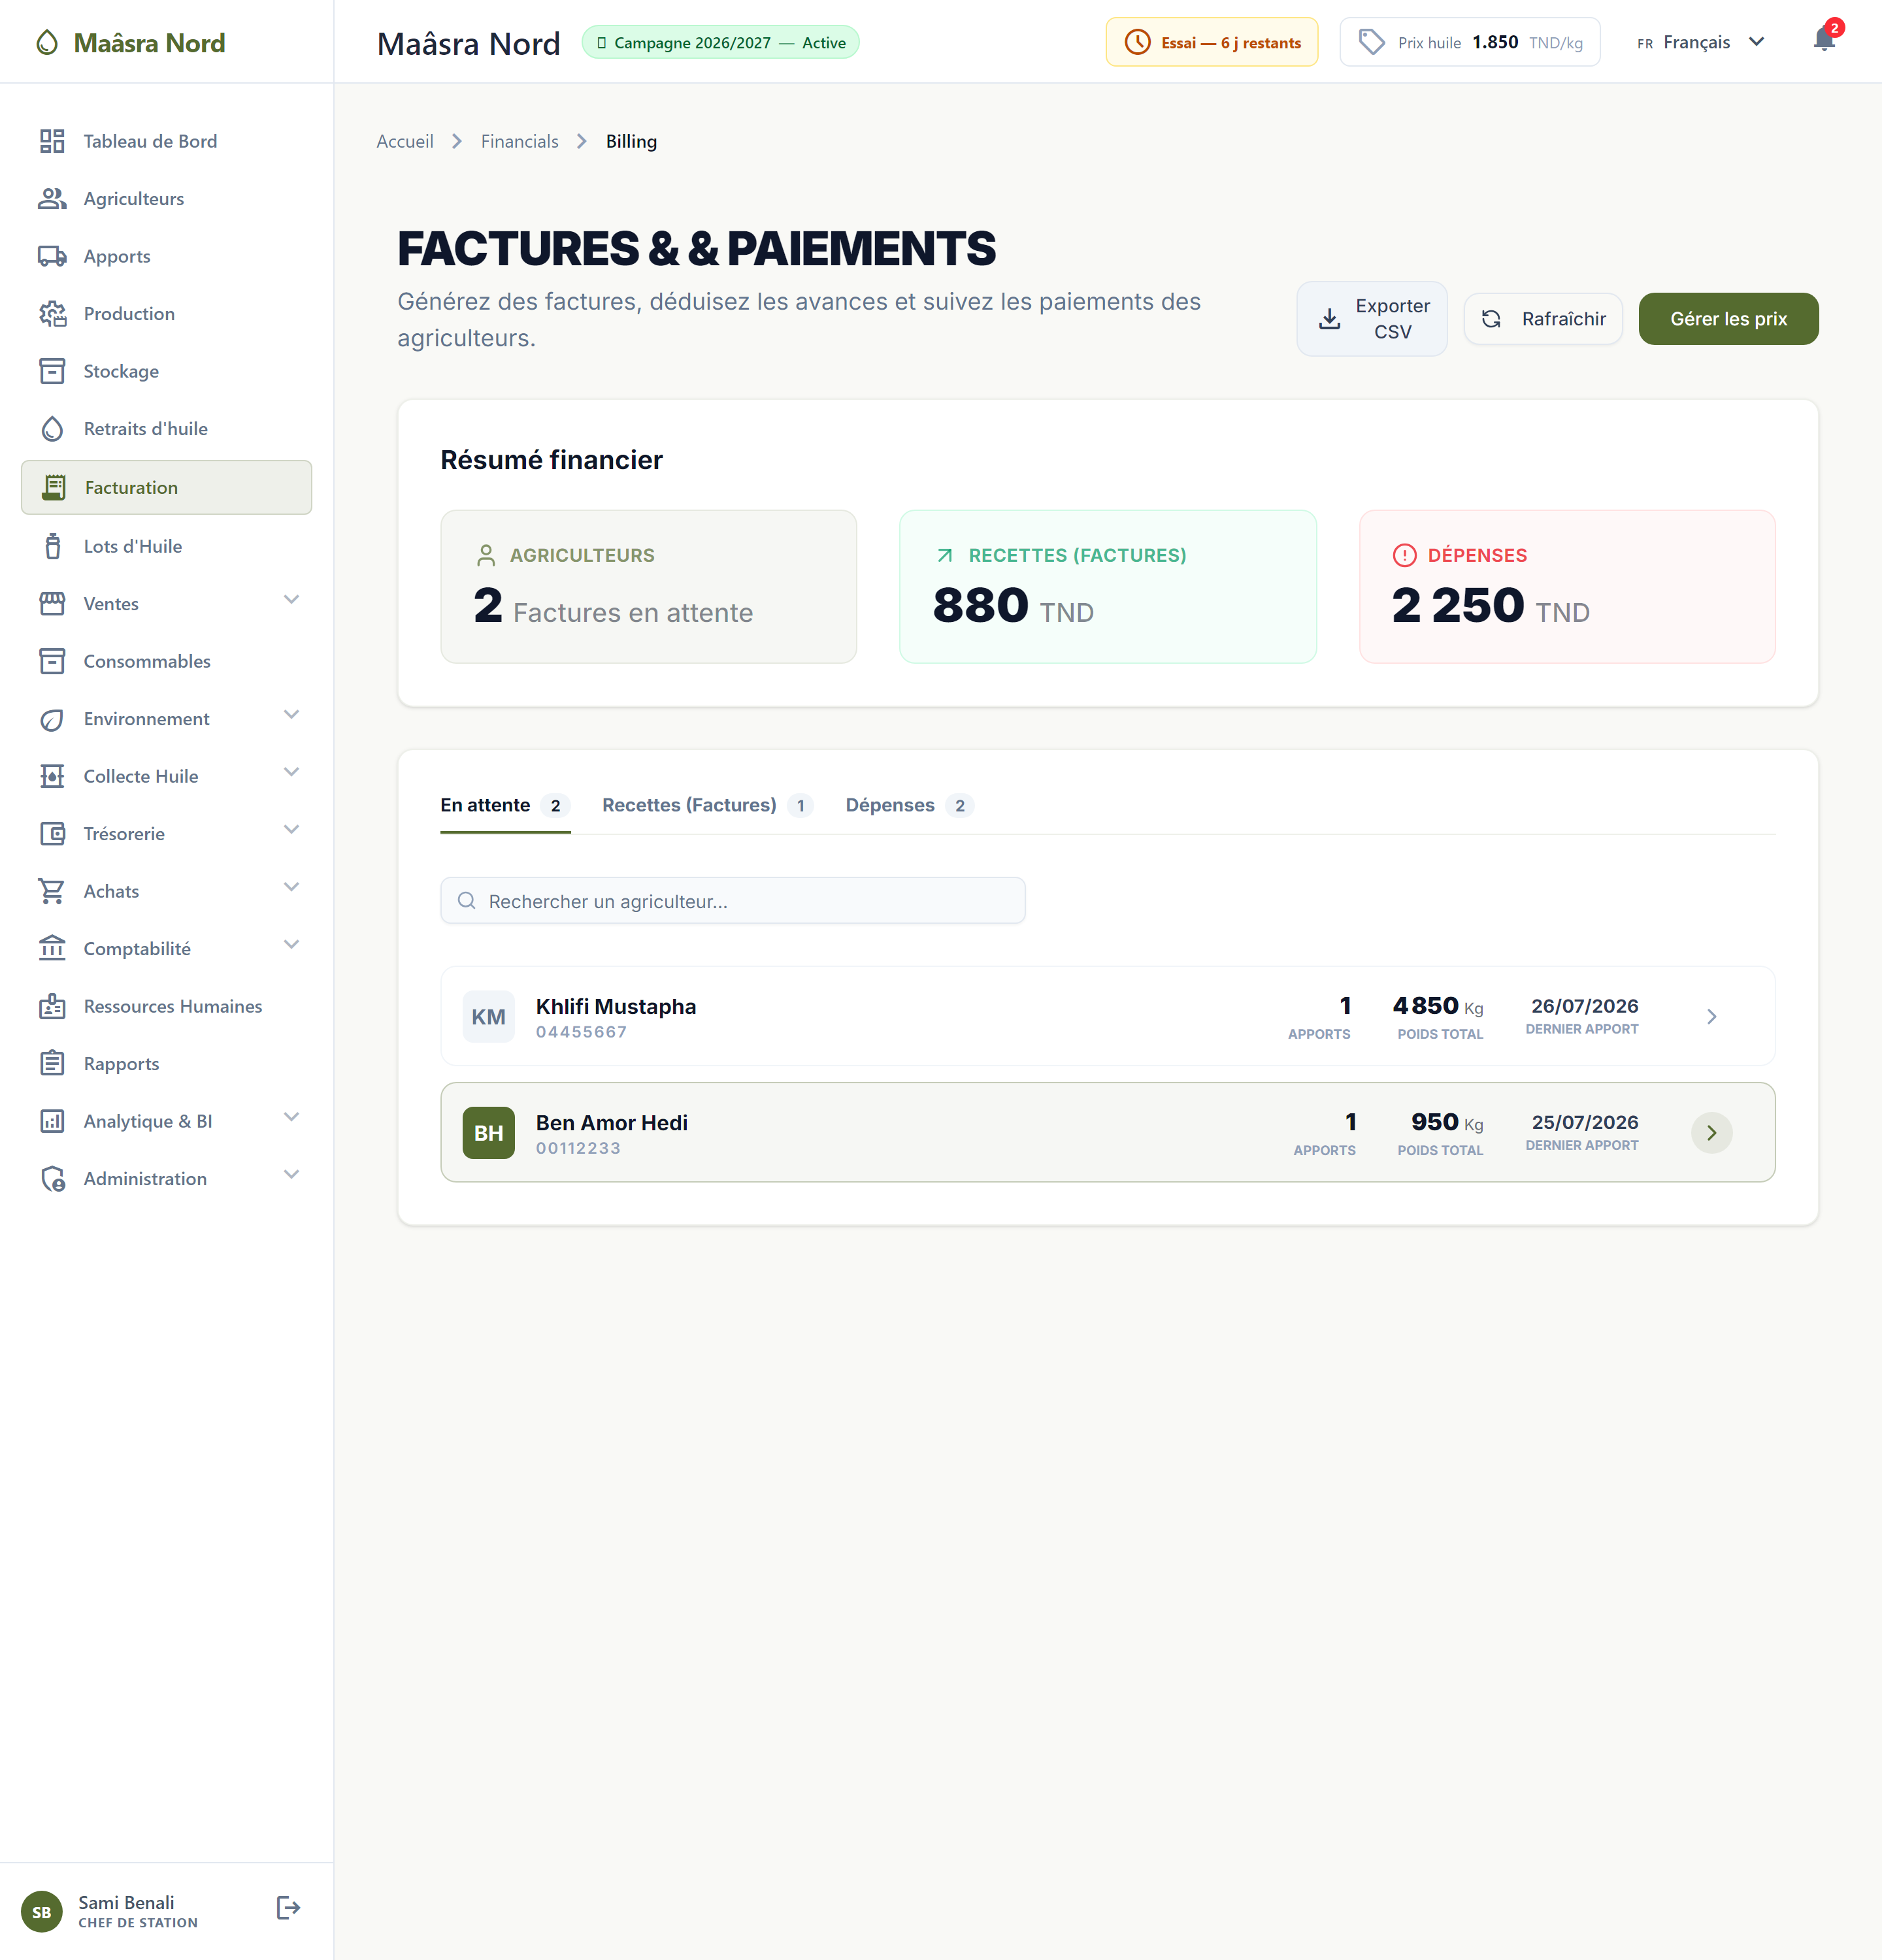Click the Comptabilité bank icon
The height and width of the screenshot is (1960, 1882).
(52, 948)
